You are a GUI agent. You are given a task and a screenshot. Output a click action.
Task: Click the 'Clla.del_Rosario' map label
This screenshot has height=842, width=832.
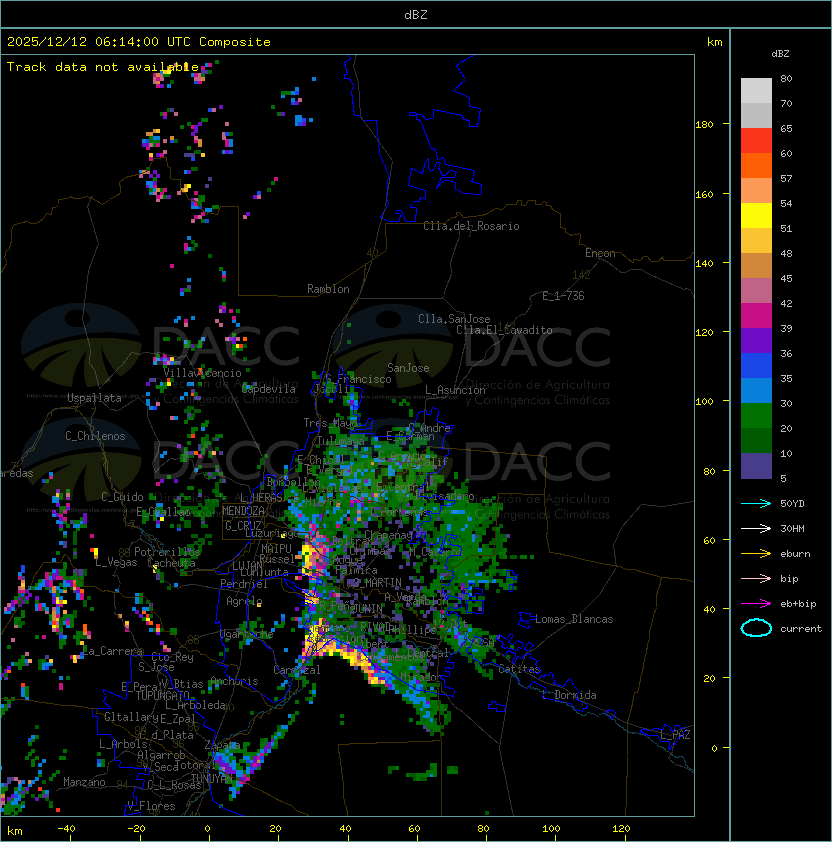(x=471, y=226)
